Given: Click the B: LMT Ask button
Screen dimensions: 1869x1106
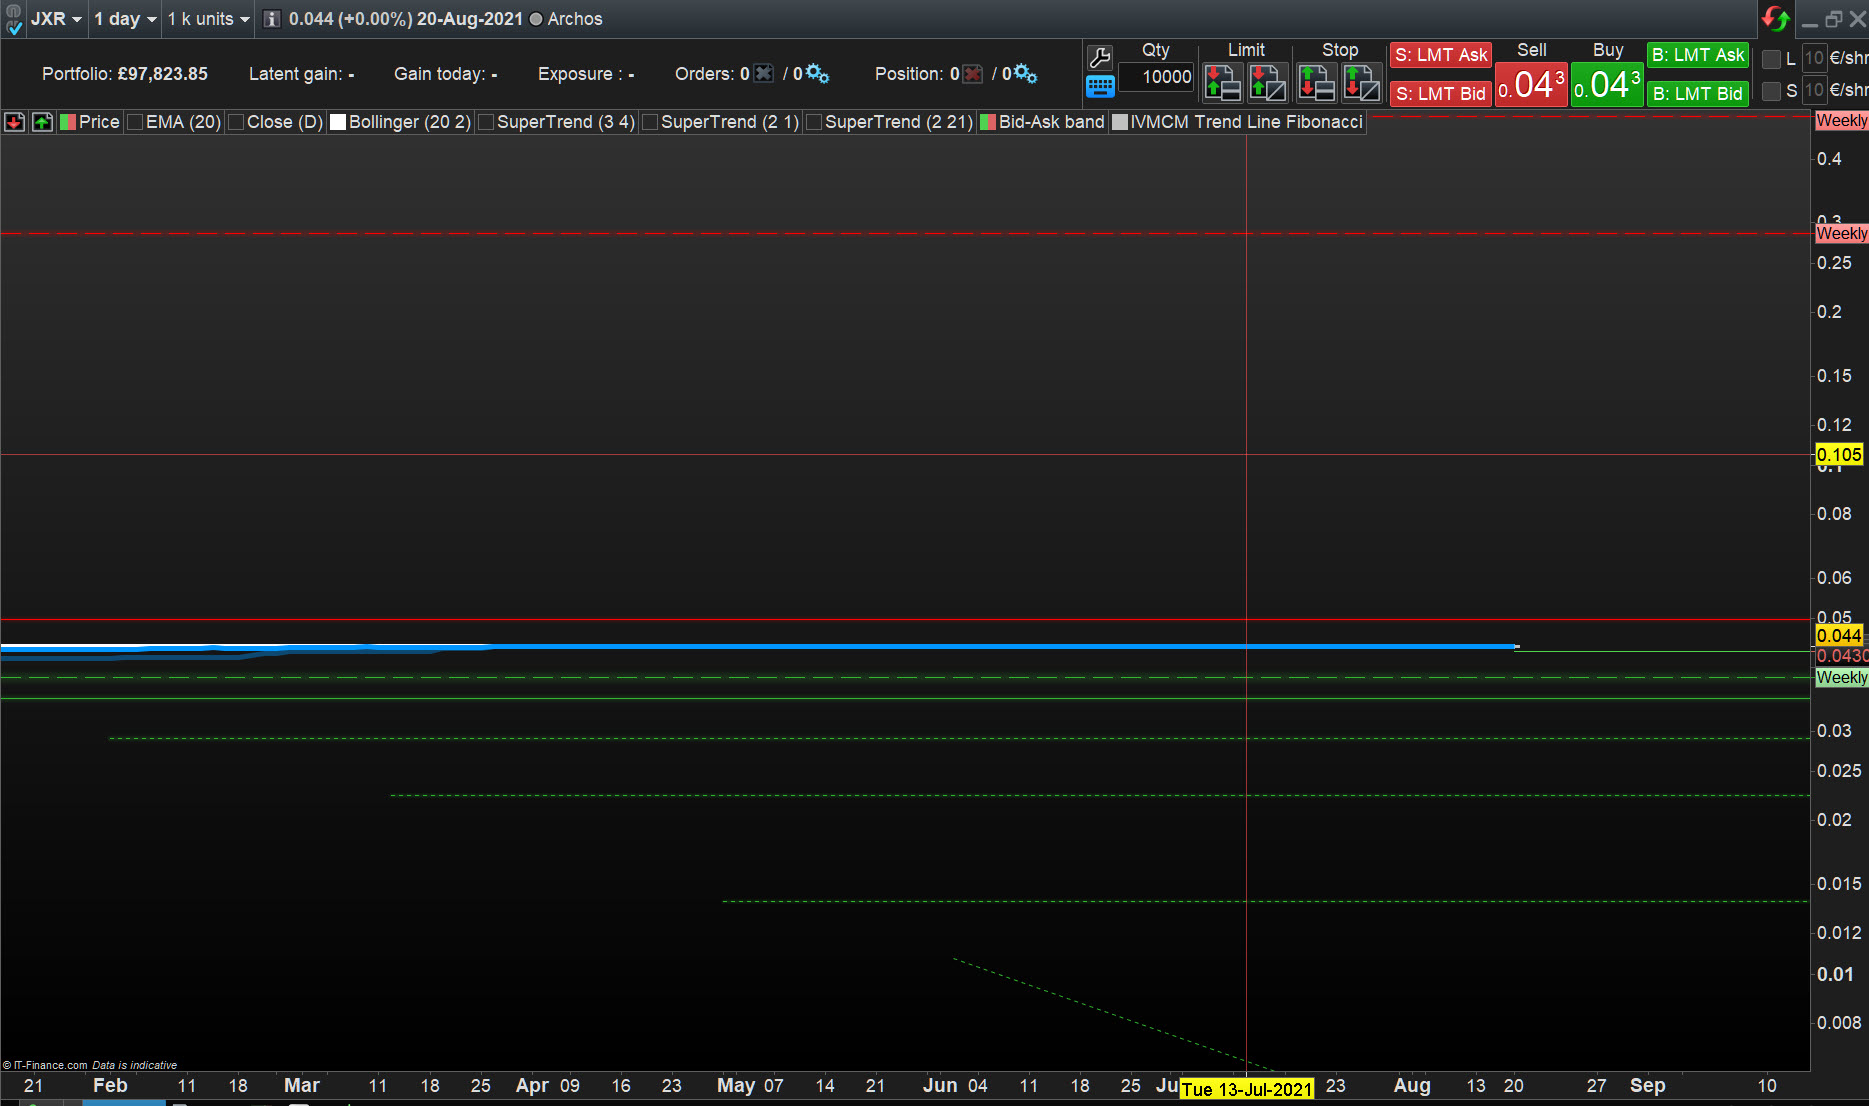Looking at the screenshot, I should (x=1698, y=55).
